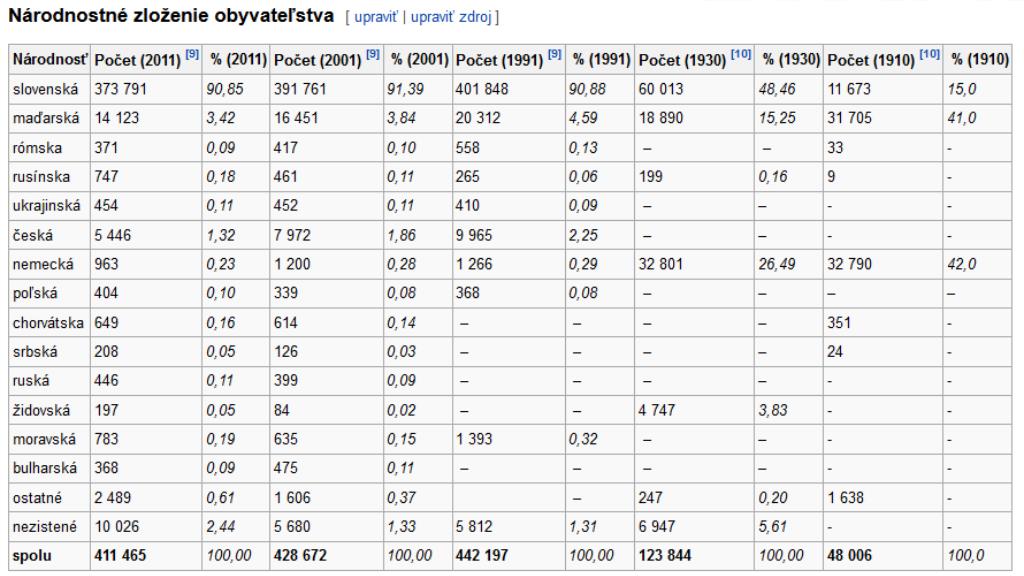
Task: Click the 'upraviť' edit link
Action: pos(376,17)
